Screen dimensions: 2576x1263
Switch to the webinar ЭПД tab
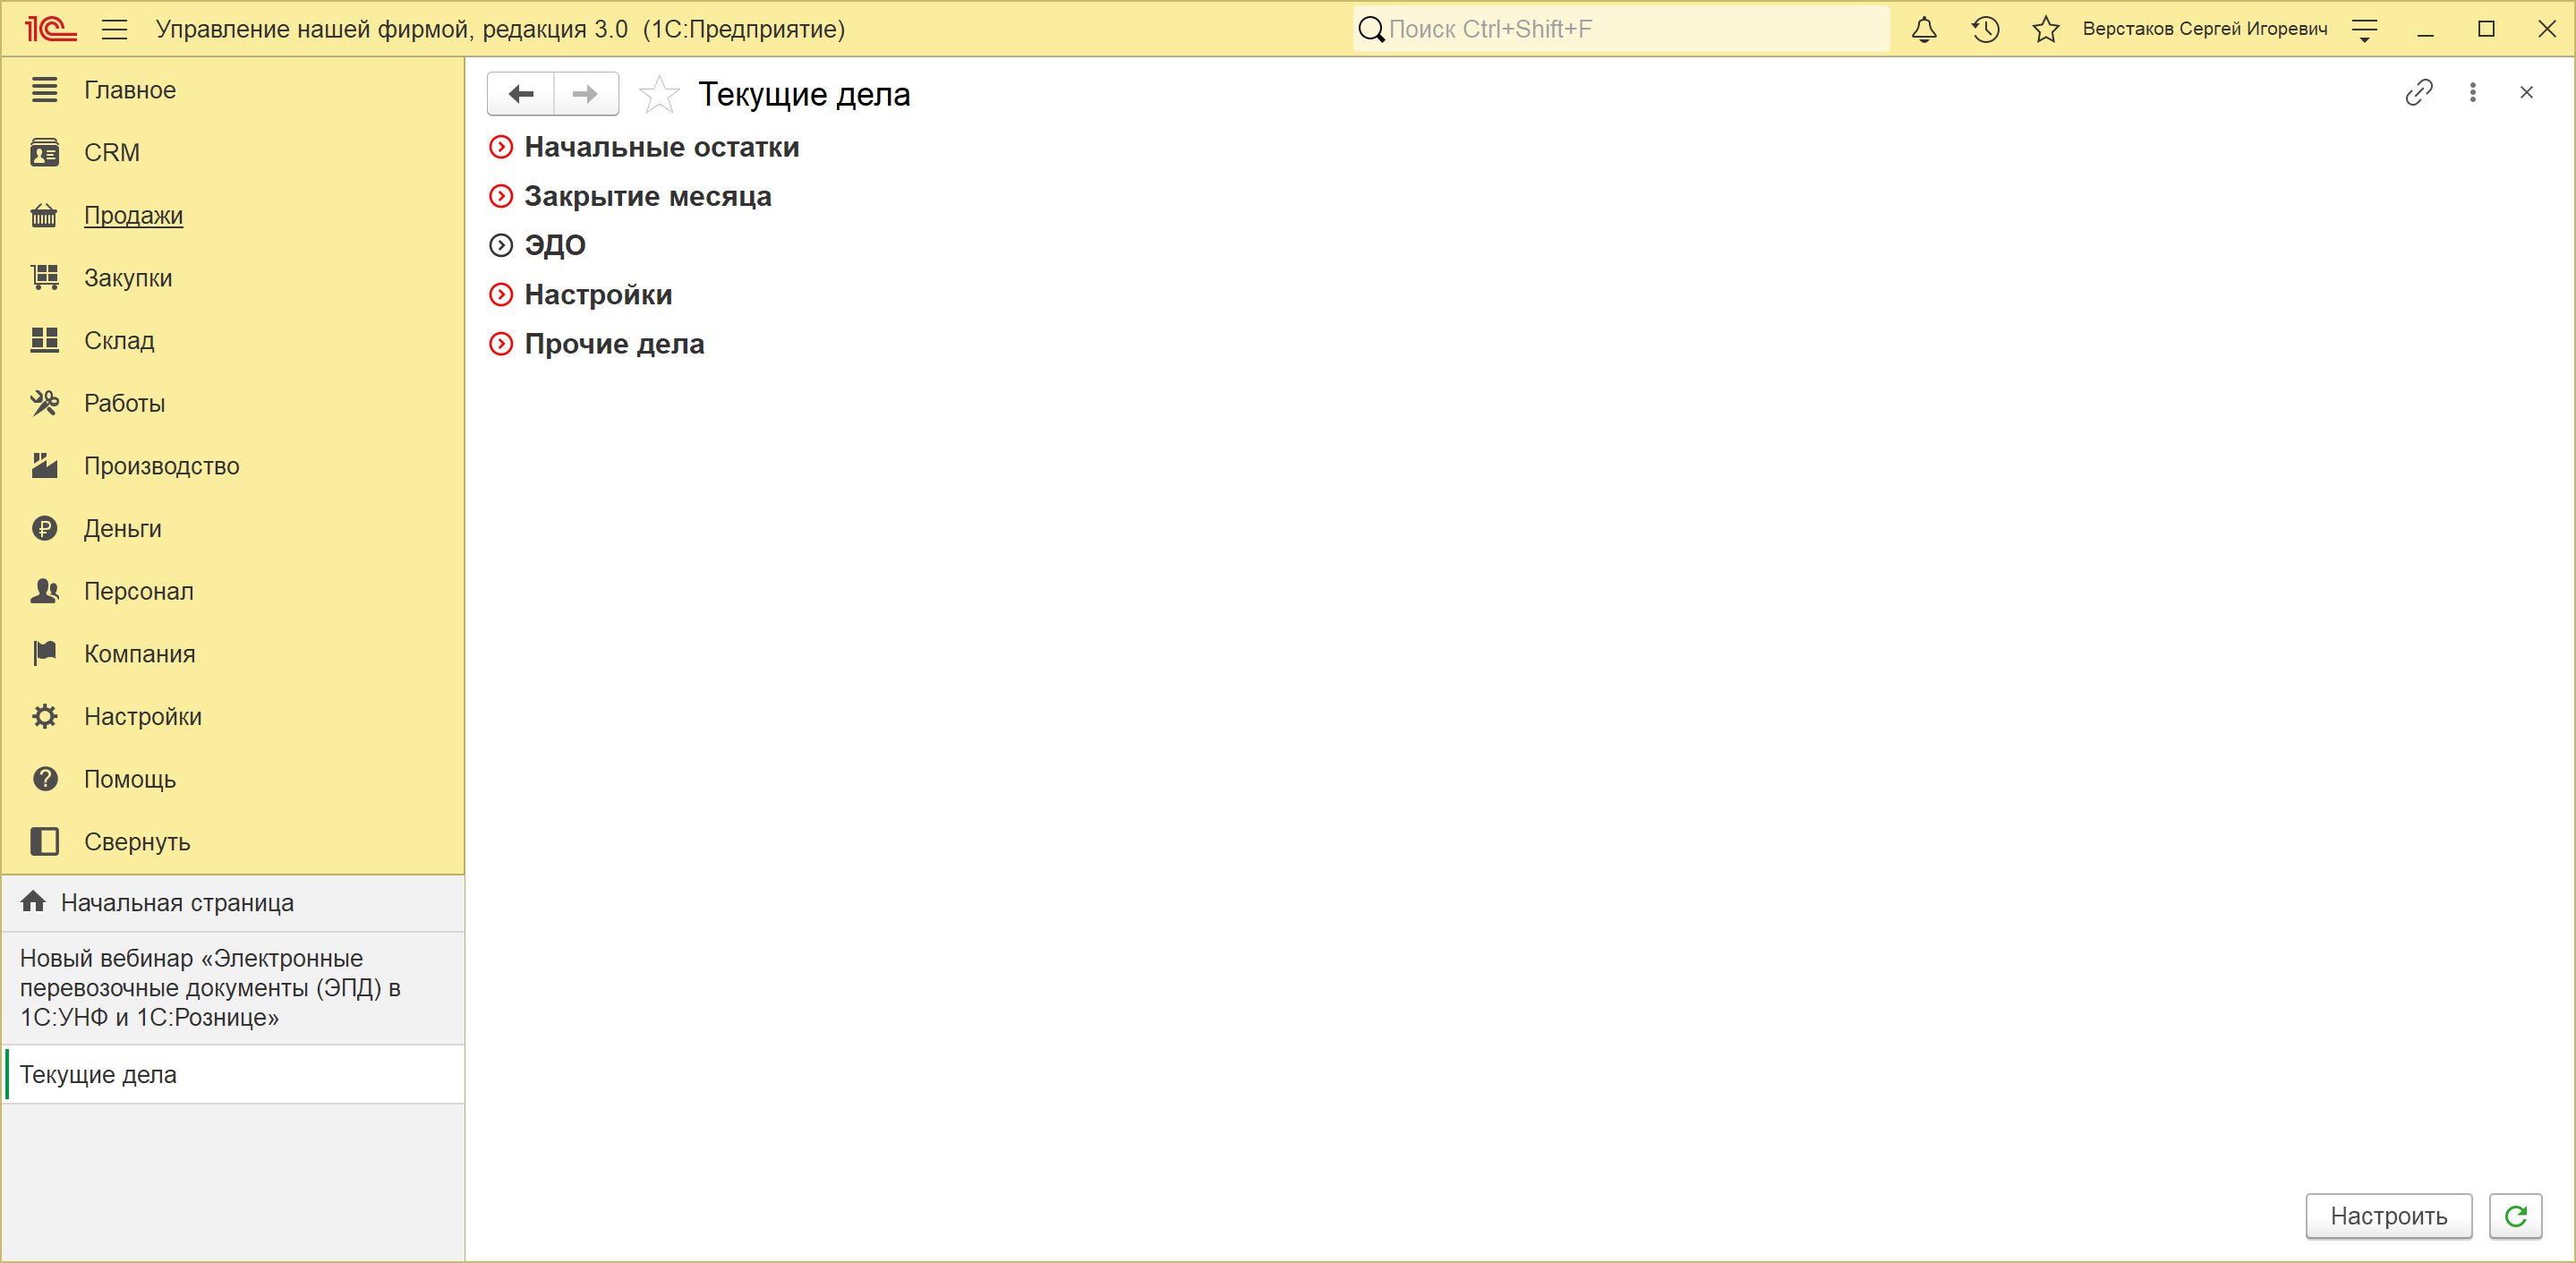click(234, 988)
